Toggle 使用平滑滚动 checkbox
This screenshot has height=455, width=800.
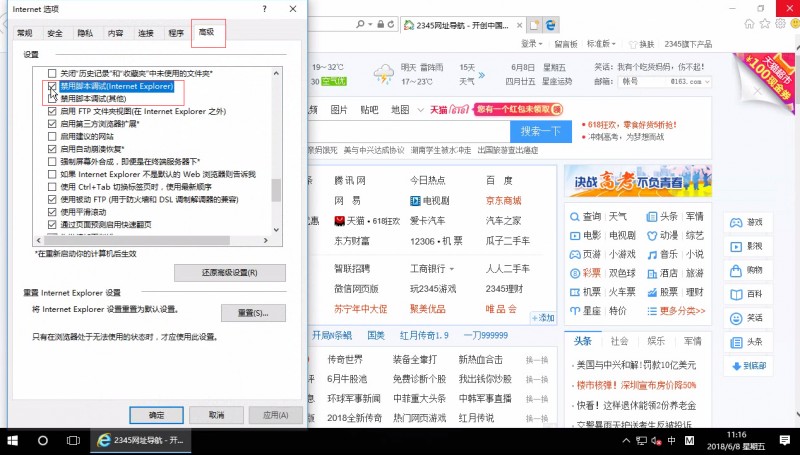click(52, 212)
